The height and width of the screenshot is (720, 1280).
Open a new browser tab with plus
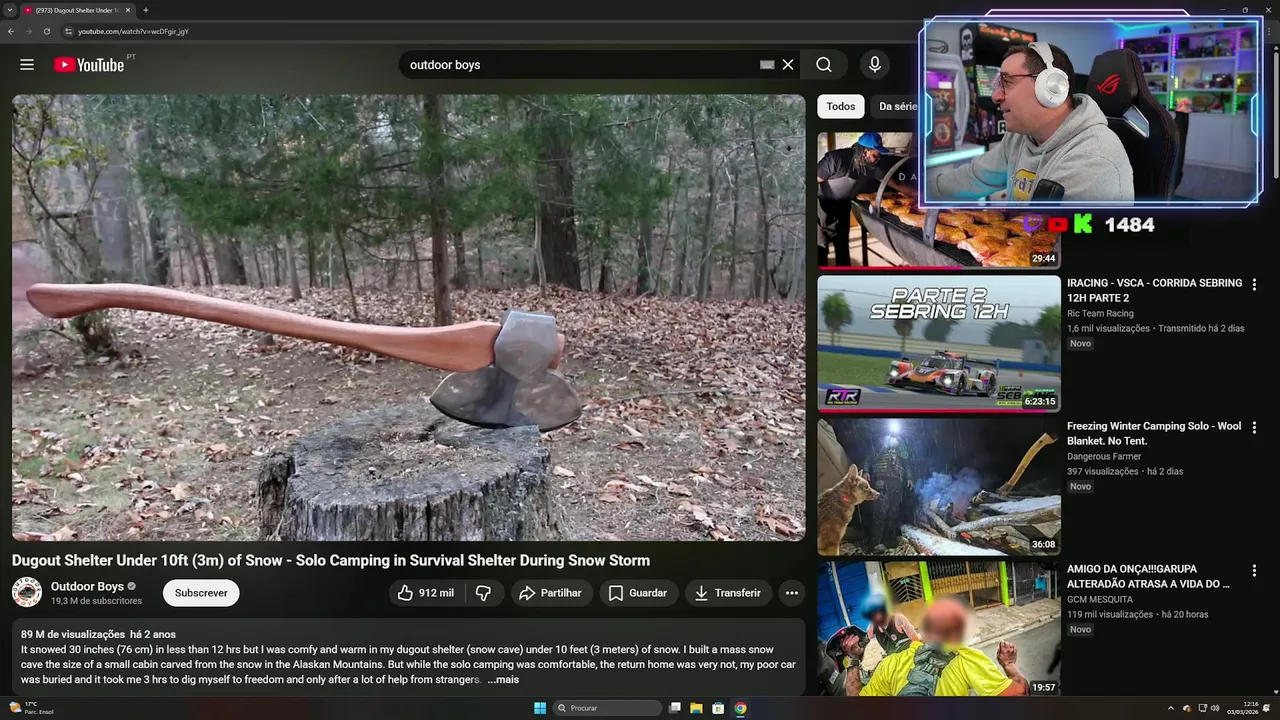[145, 10]
